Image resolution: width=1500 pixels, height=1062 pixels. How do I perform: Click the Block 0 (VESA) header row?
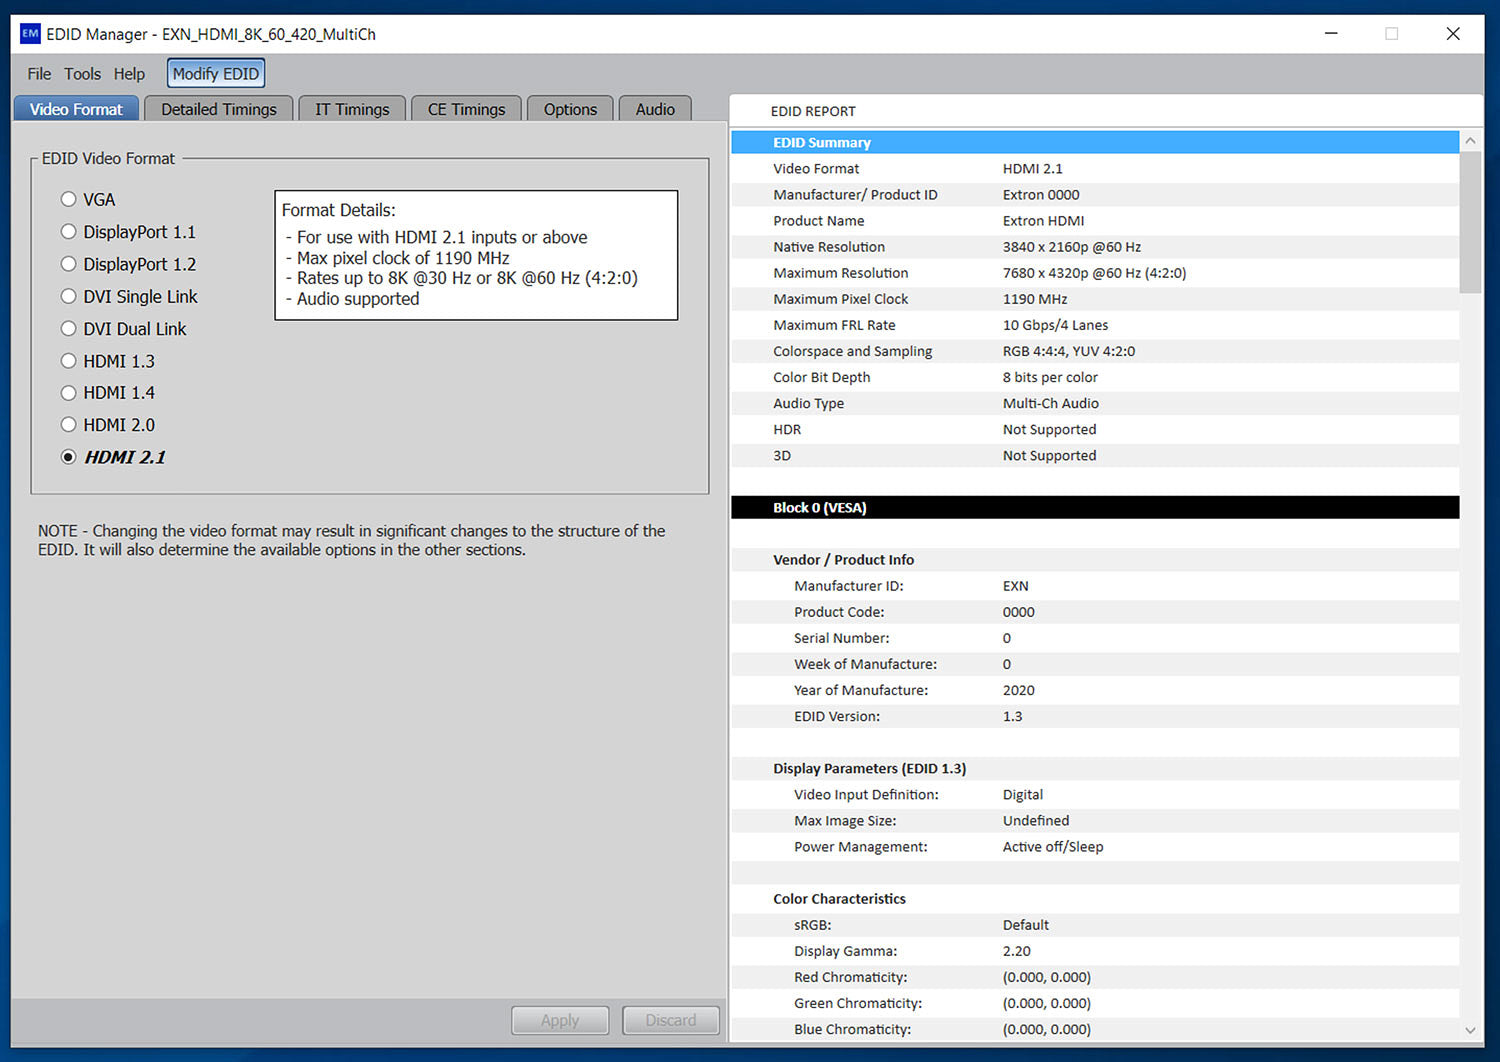(1095, 508)
